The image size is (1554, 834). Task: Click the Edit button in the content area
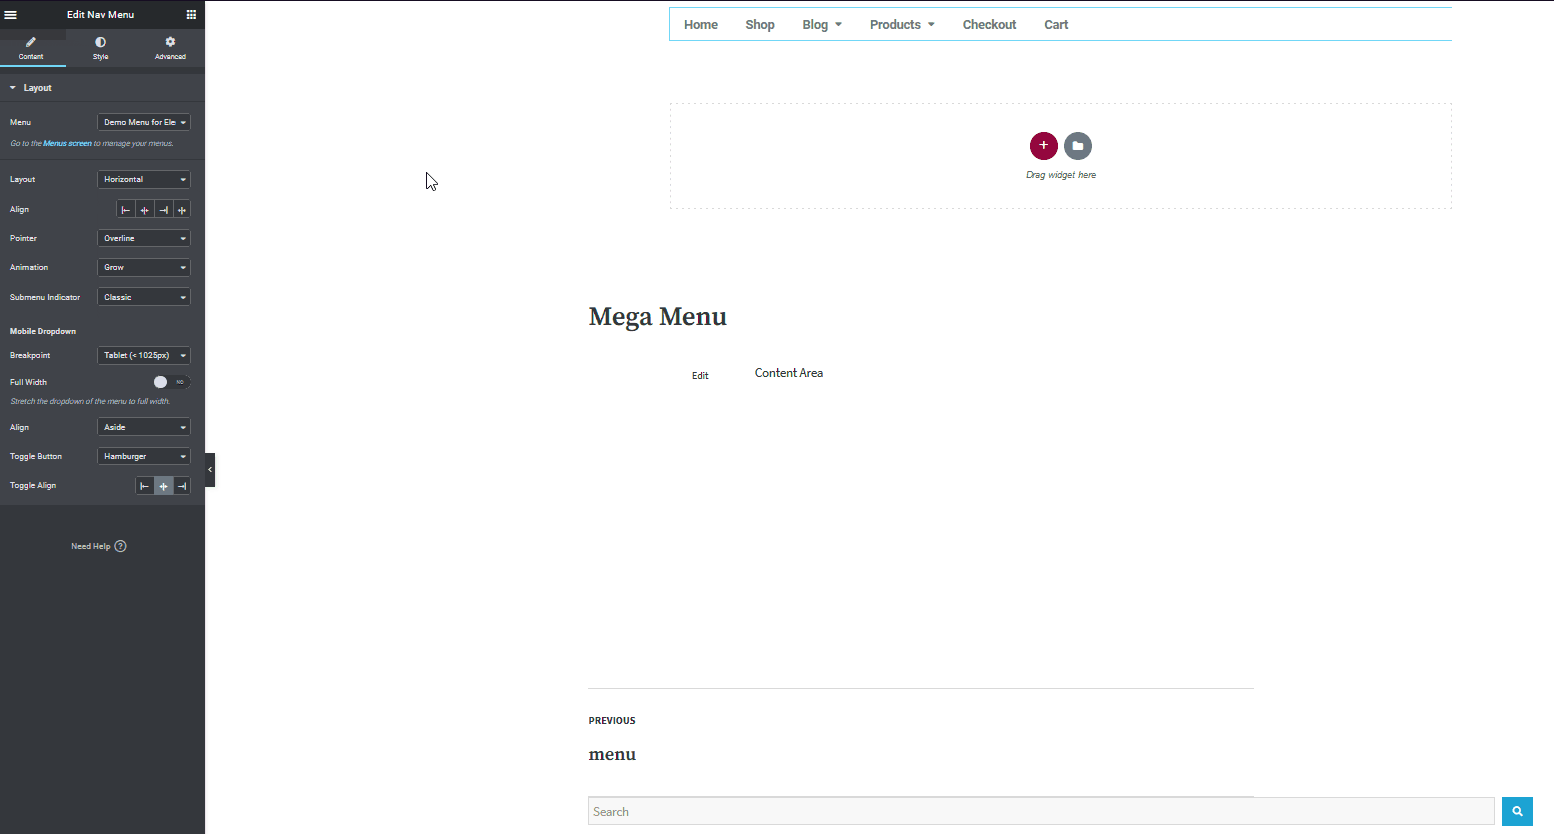(700, 375)
